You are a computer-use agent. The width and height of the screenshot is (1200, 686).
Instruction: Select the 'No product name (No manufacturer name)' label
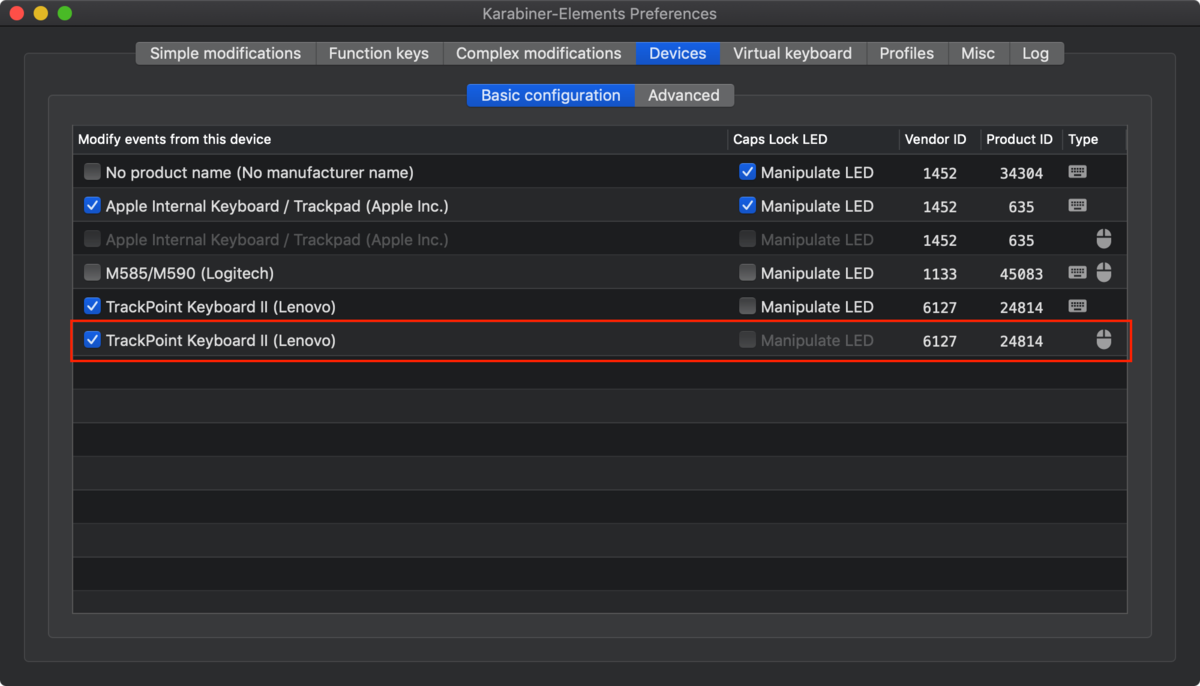259,172
